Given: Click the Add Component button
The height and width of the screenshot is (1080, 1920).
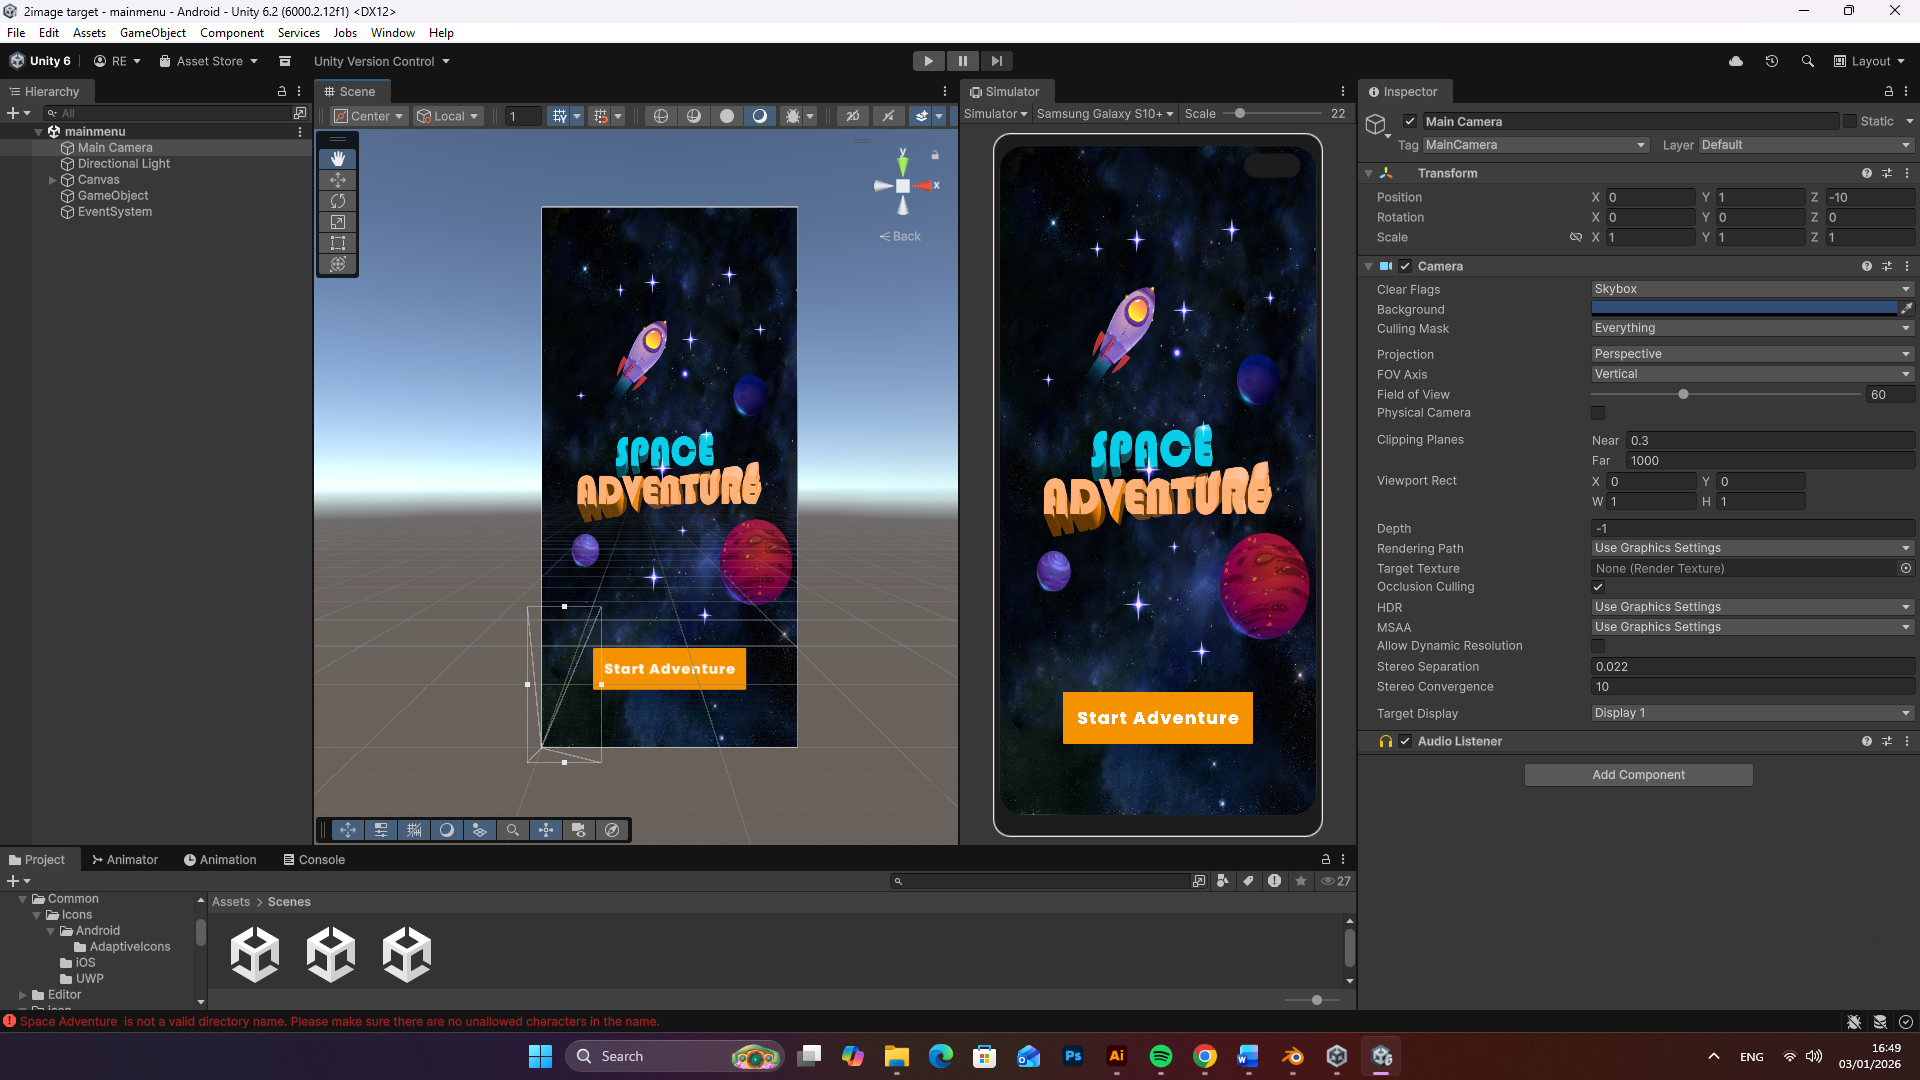Looking at the screenshot, I should [1638, 775].
